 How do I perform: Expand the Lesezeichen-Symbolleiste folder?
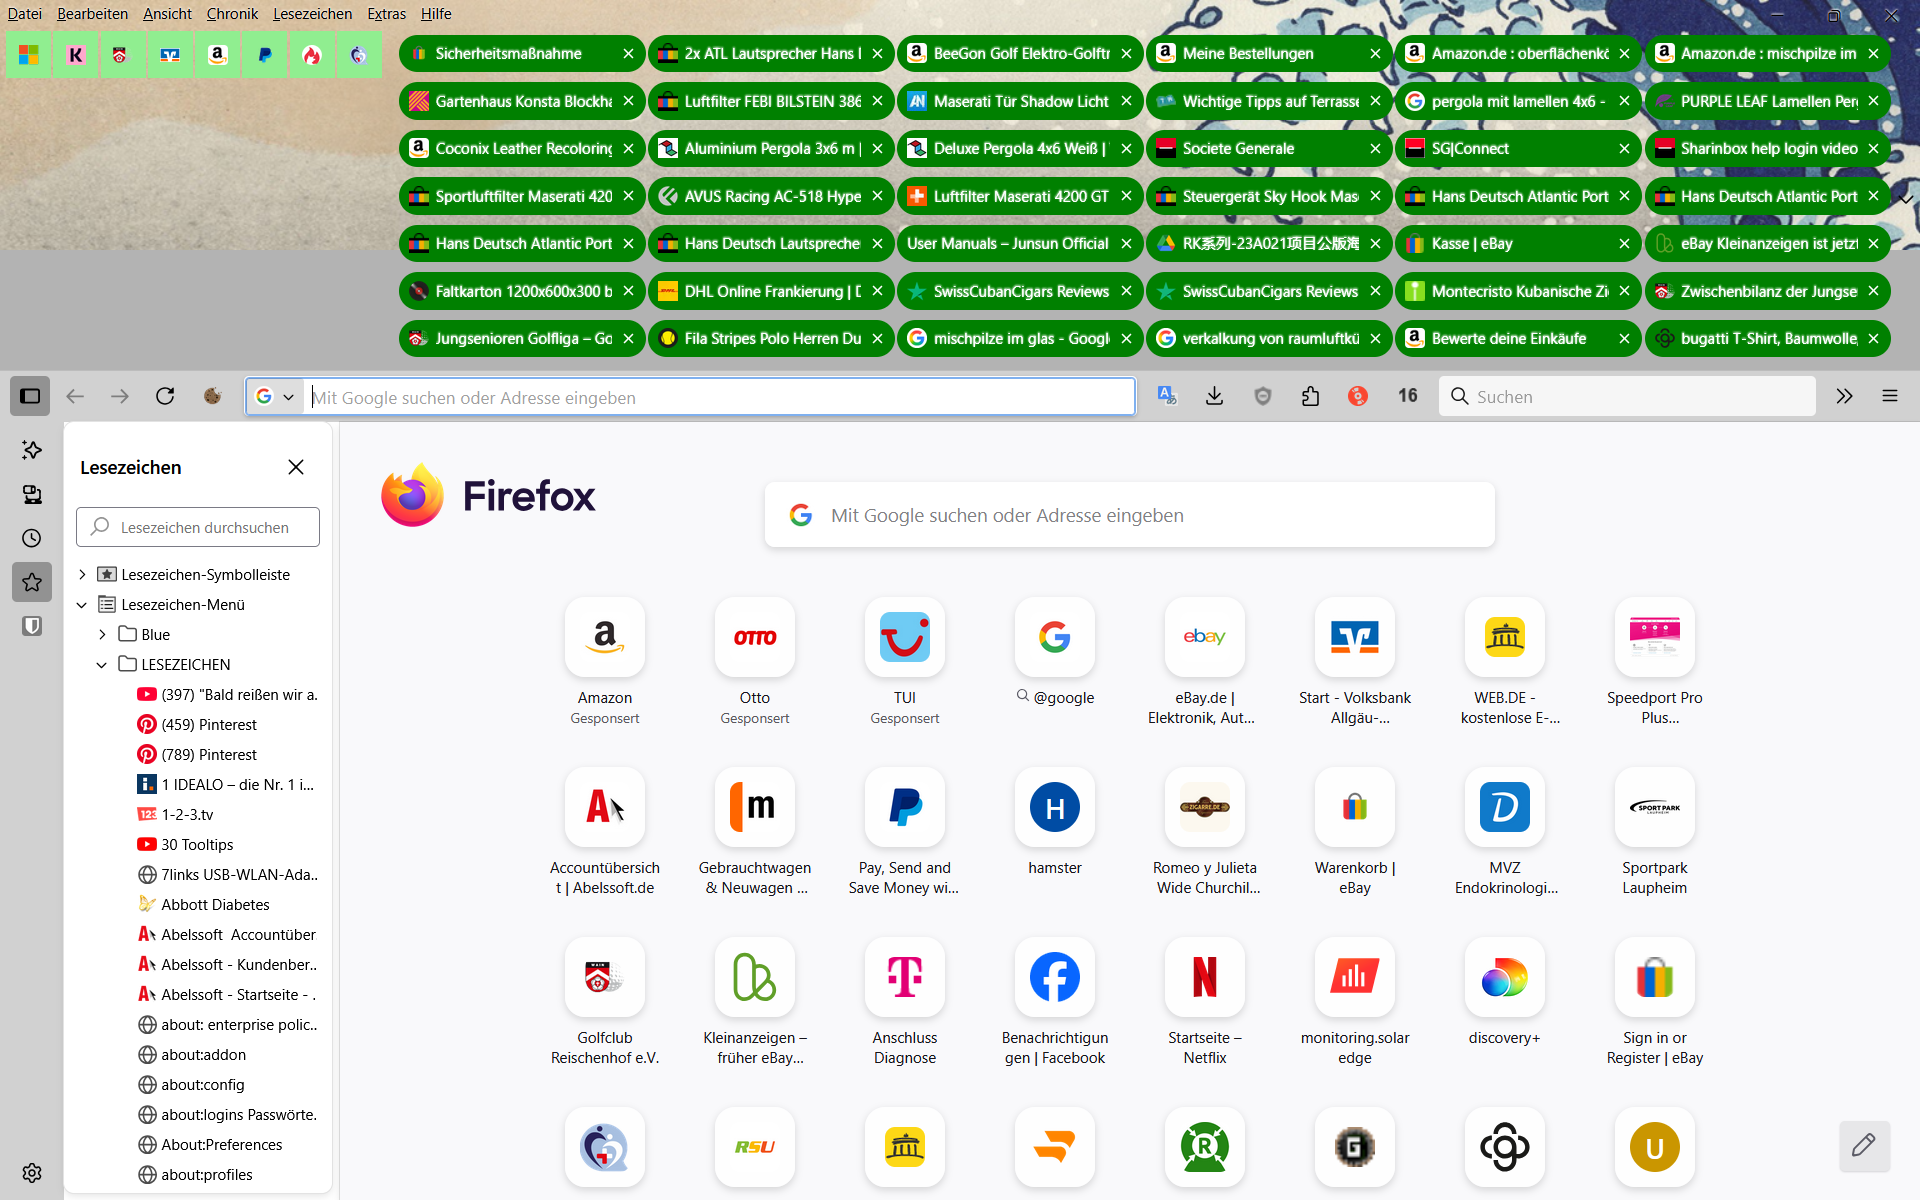[83, 575]
